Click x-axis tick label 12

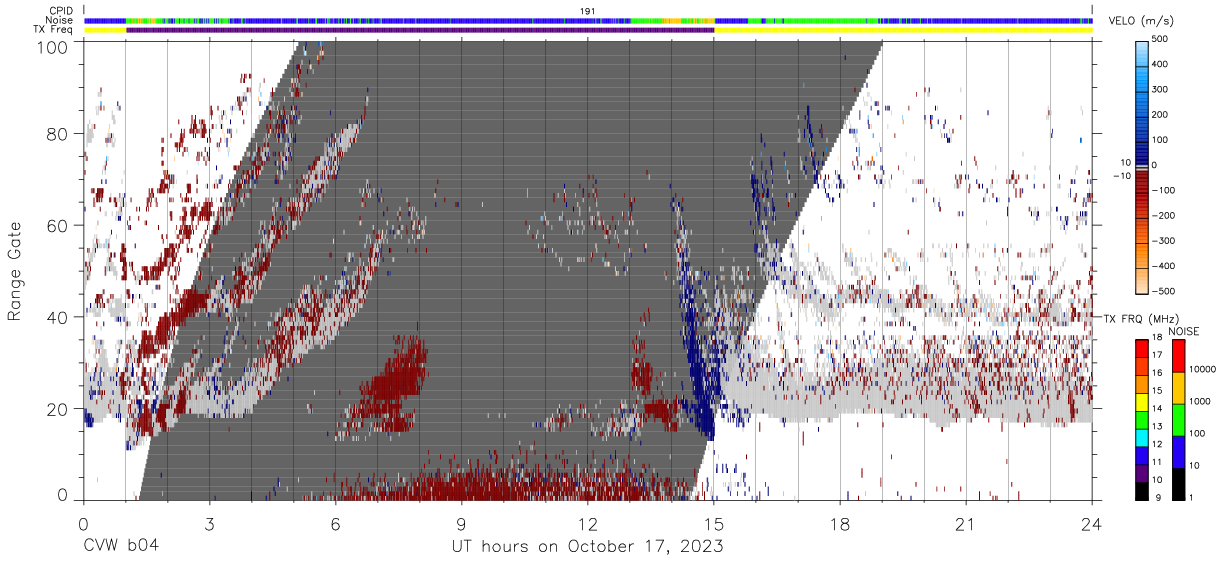588,523
